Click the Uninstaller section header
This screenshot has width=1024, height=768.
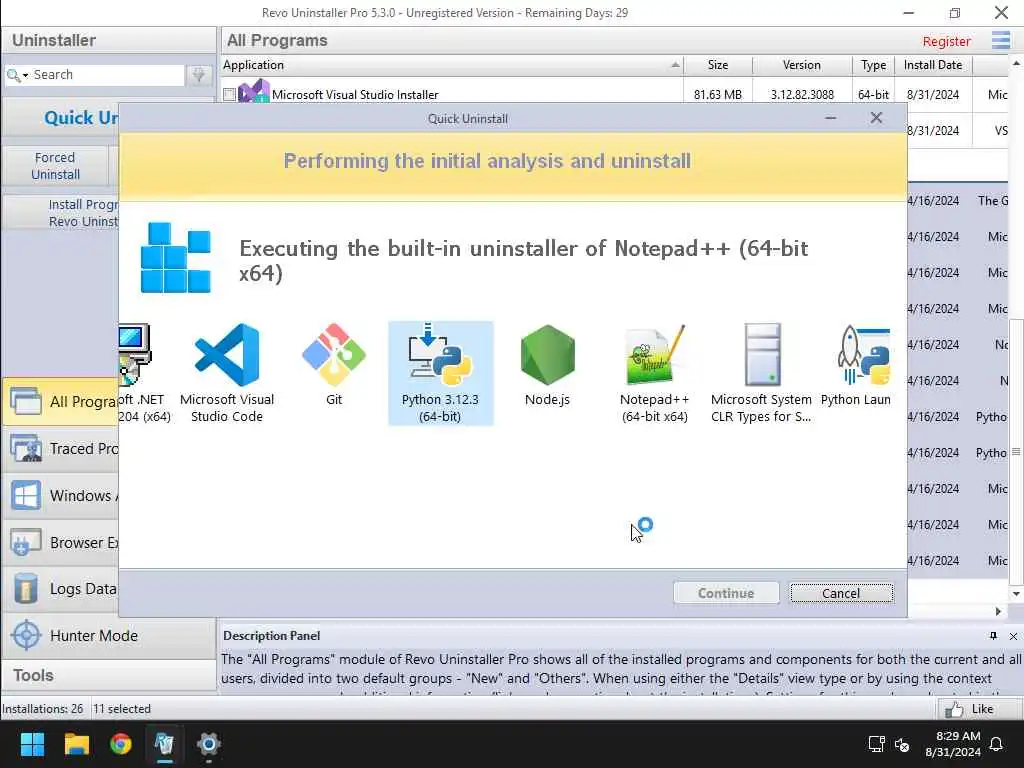click(108, 40)
